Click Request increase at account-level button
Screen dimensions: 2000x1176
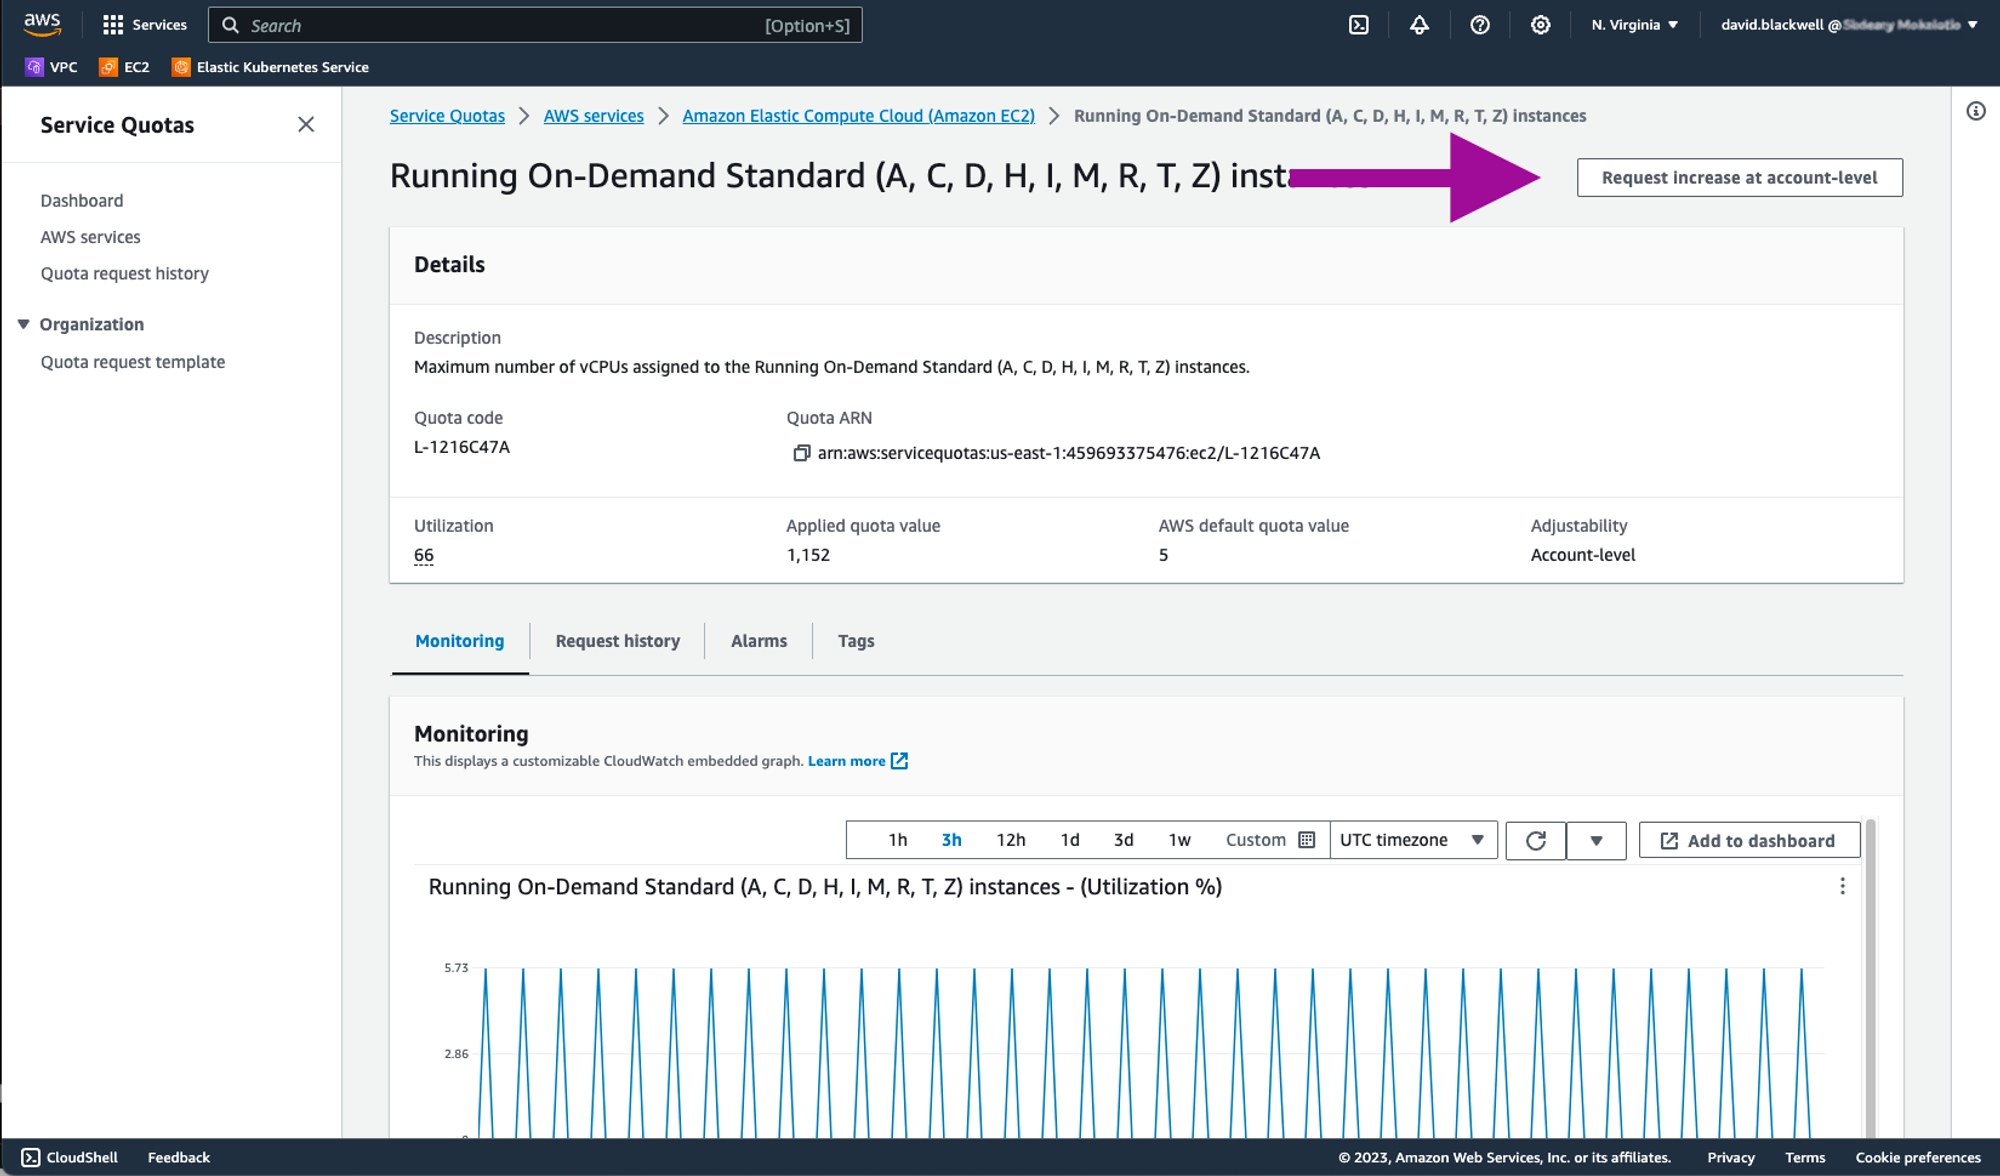pyautogui.click(x=1739, y=178)
